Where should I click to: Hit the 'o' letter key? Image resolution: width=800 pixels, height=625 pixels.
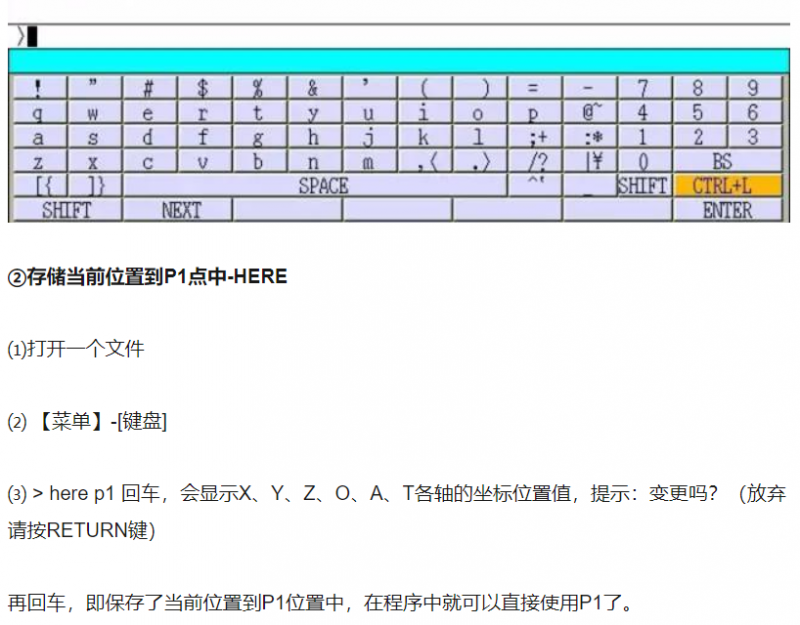pos(480,112)
